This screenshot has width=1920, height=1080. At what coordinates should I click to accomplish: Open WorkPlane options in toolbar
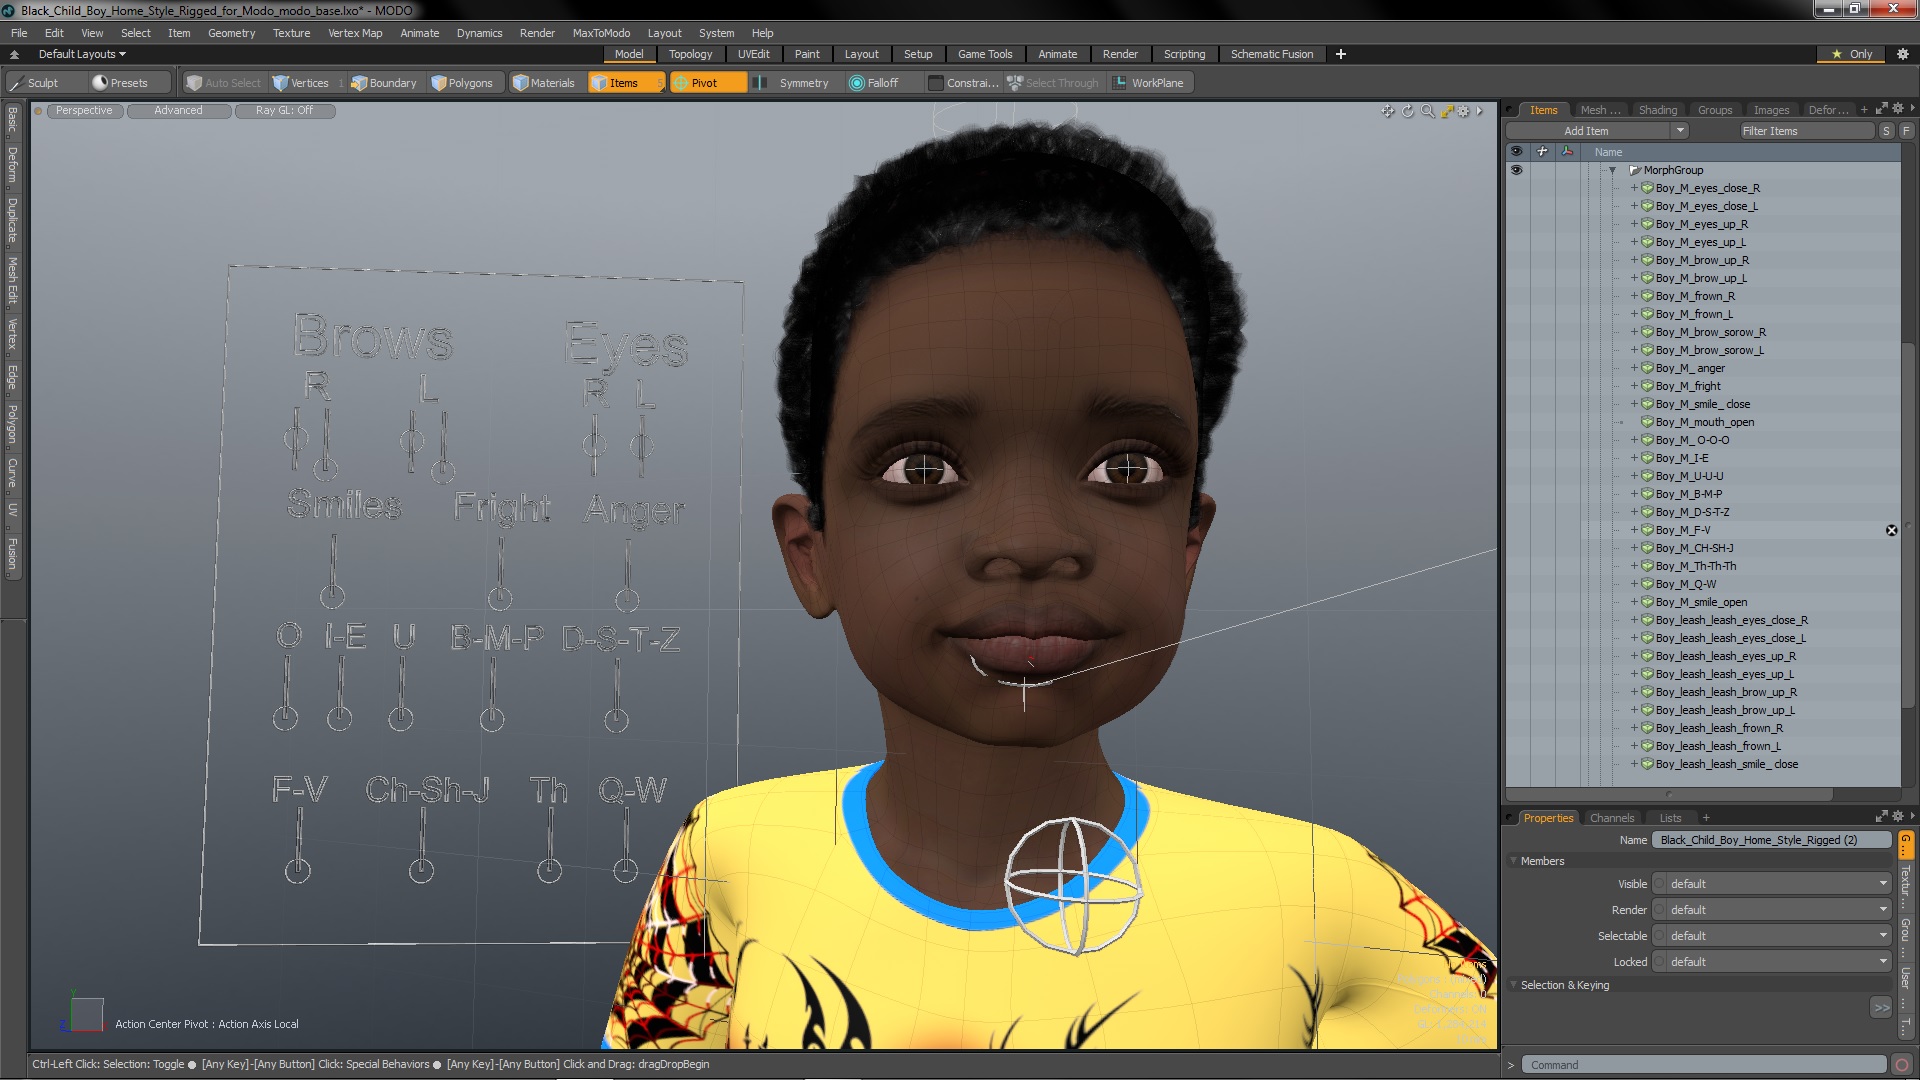point(1148,83)
